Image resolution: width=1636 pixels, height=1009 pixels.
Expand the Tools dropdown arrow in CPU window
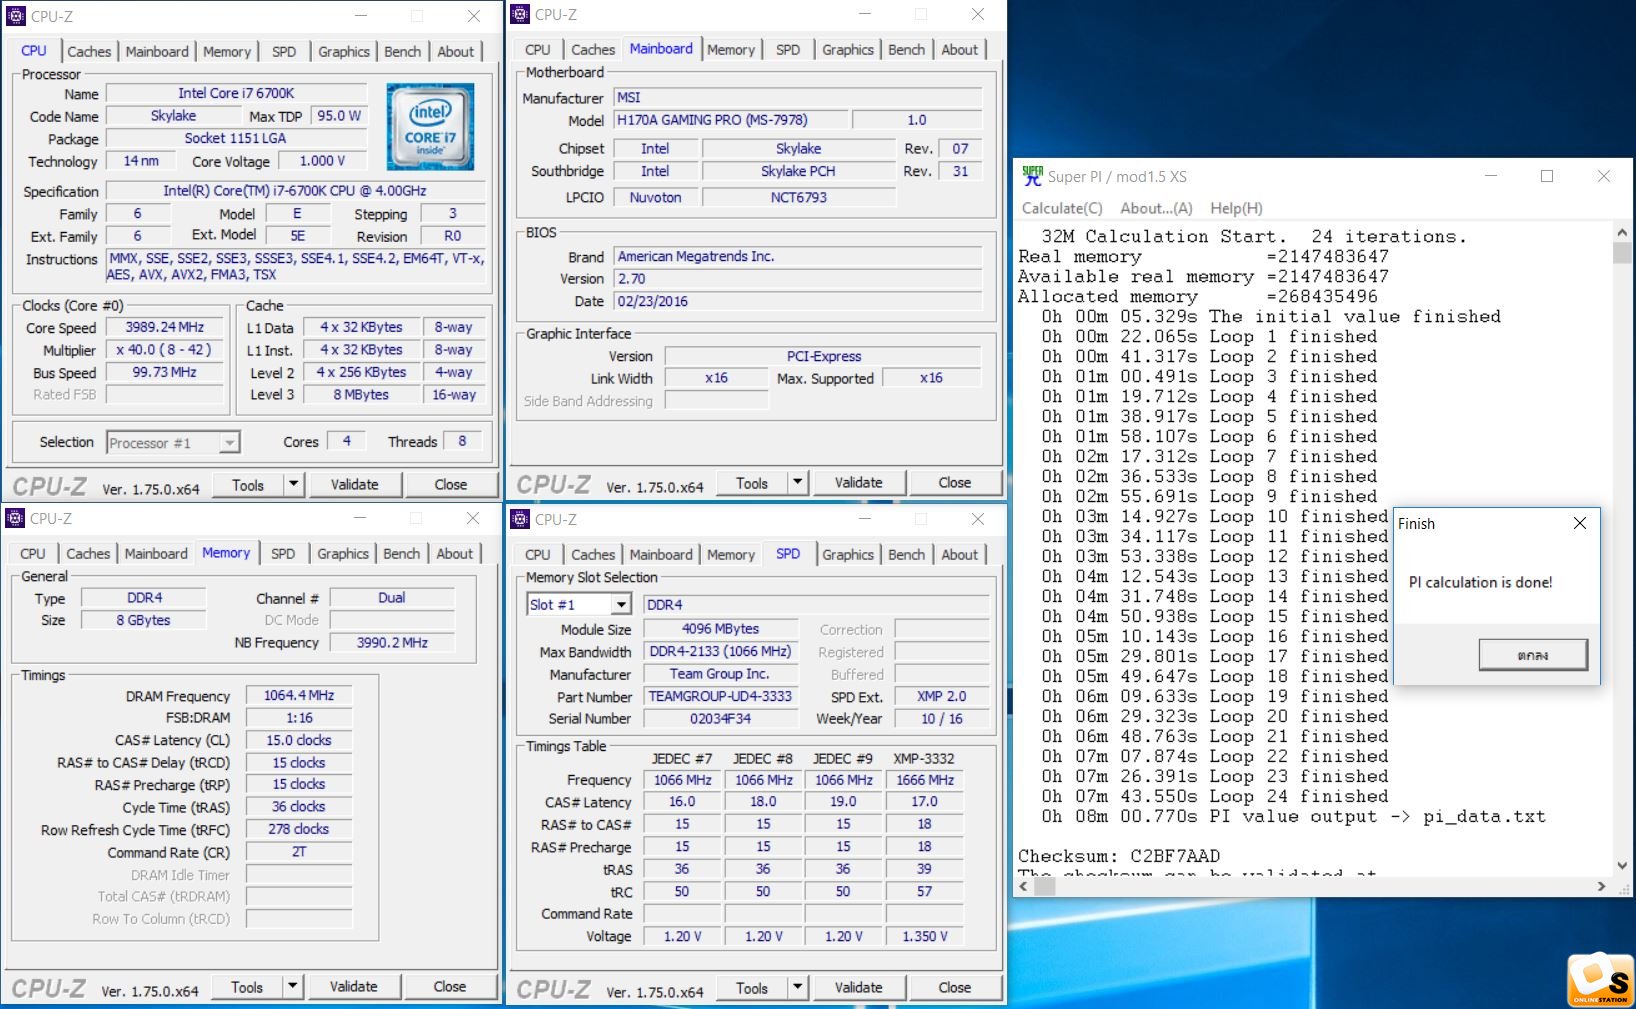point(293,485)
